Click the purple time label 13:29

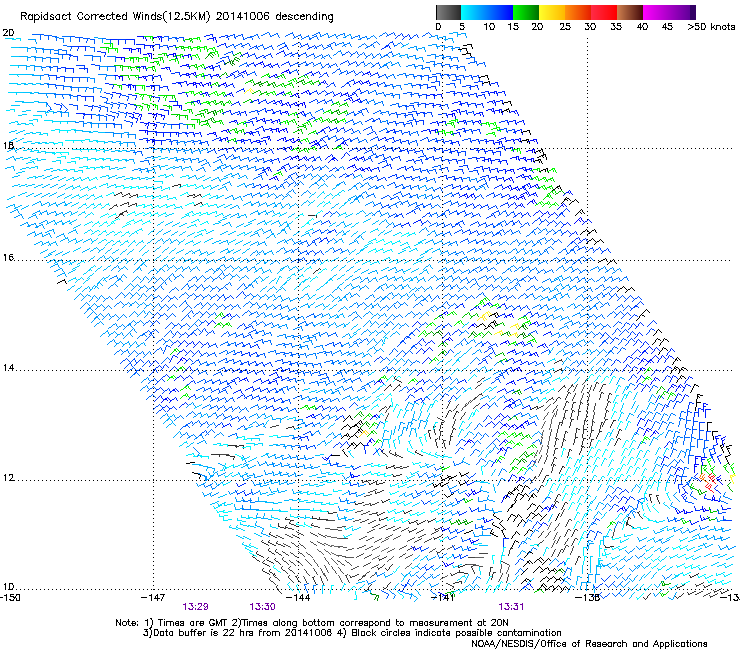(195, 607)
